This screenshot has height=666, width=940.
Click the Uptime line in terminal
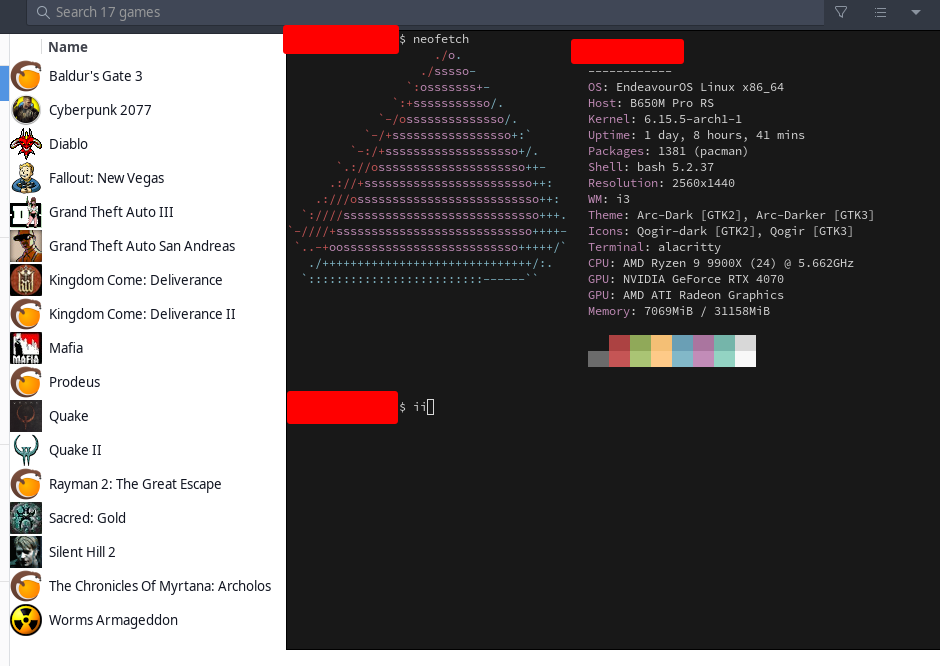point(696,135)
